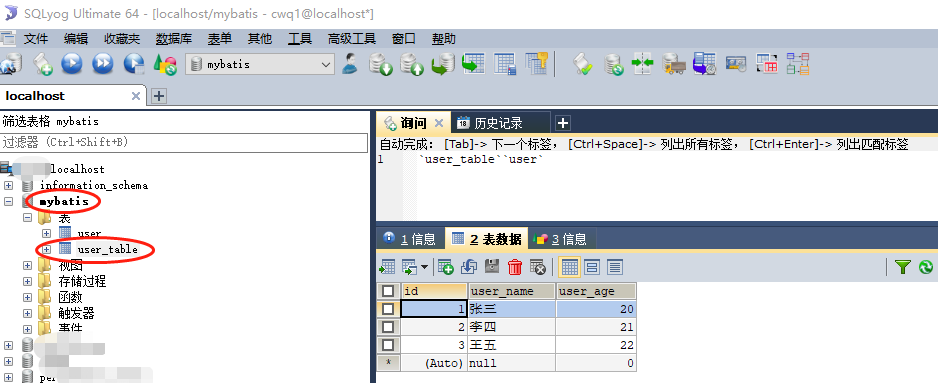Select the user_table tree item
The image size is (938, 383).
108,249
